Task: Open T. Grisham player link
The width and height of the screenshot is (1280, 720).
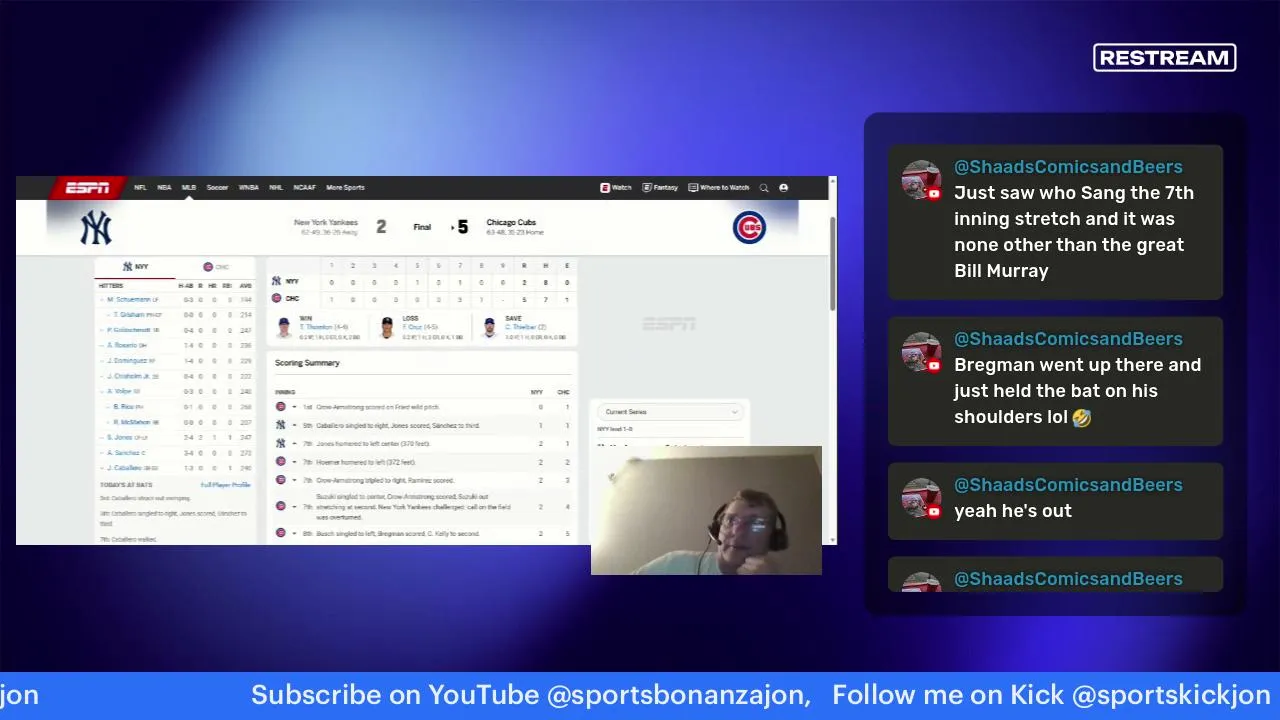Action: pos(128,315)
